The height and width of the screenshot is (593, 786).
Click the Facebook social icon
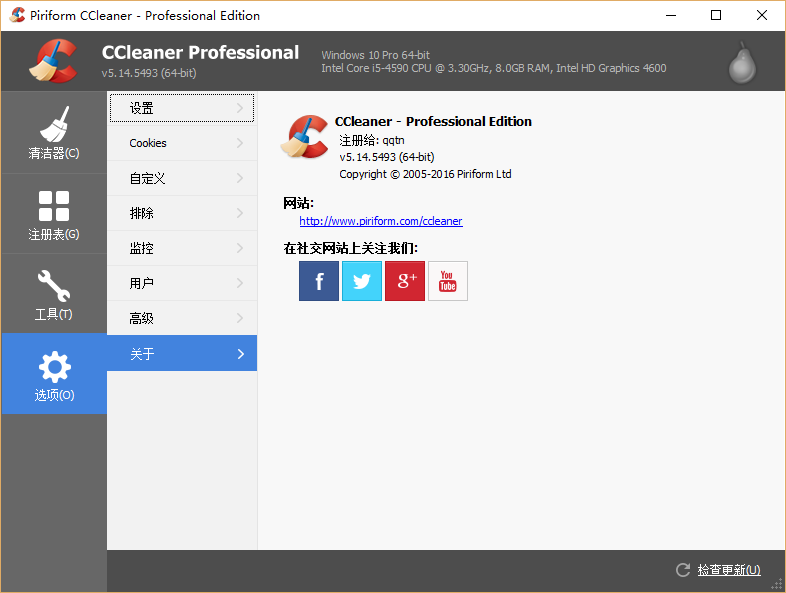click(319, 281)
